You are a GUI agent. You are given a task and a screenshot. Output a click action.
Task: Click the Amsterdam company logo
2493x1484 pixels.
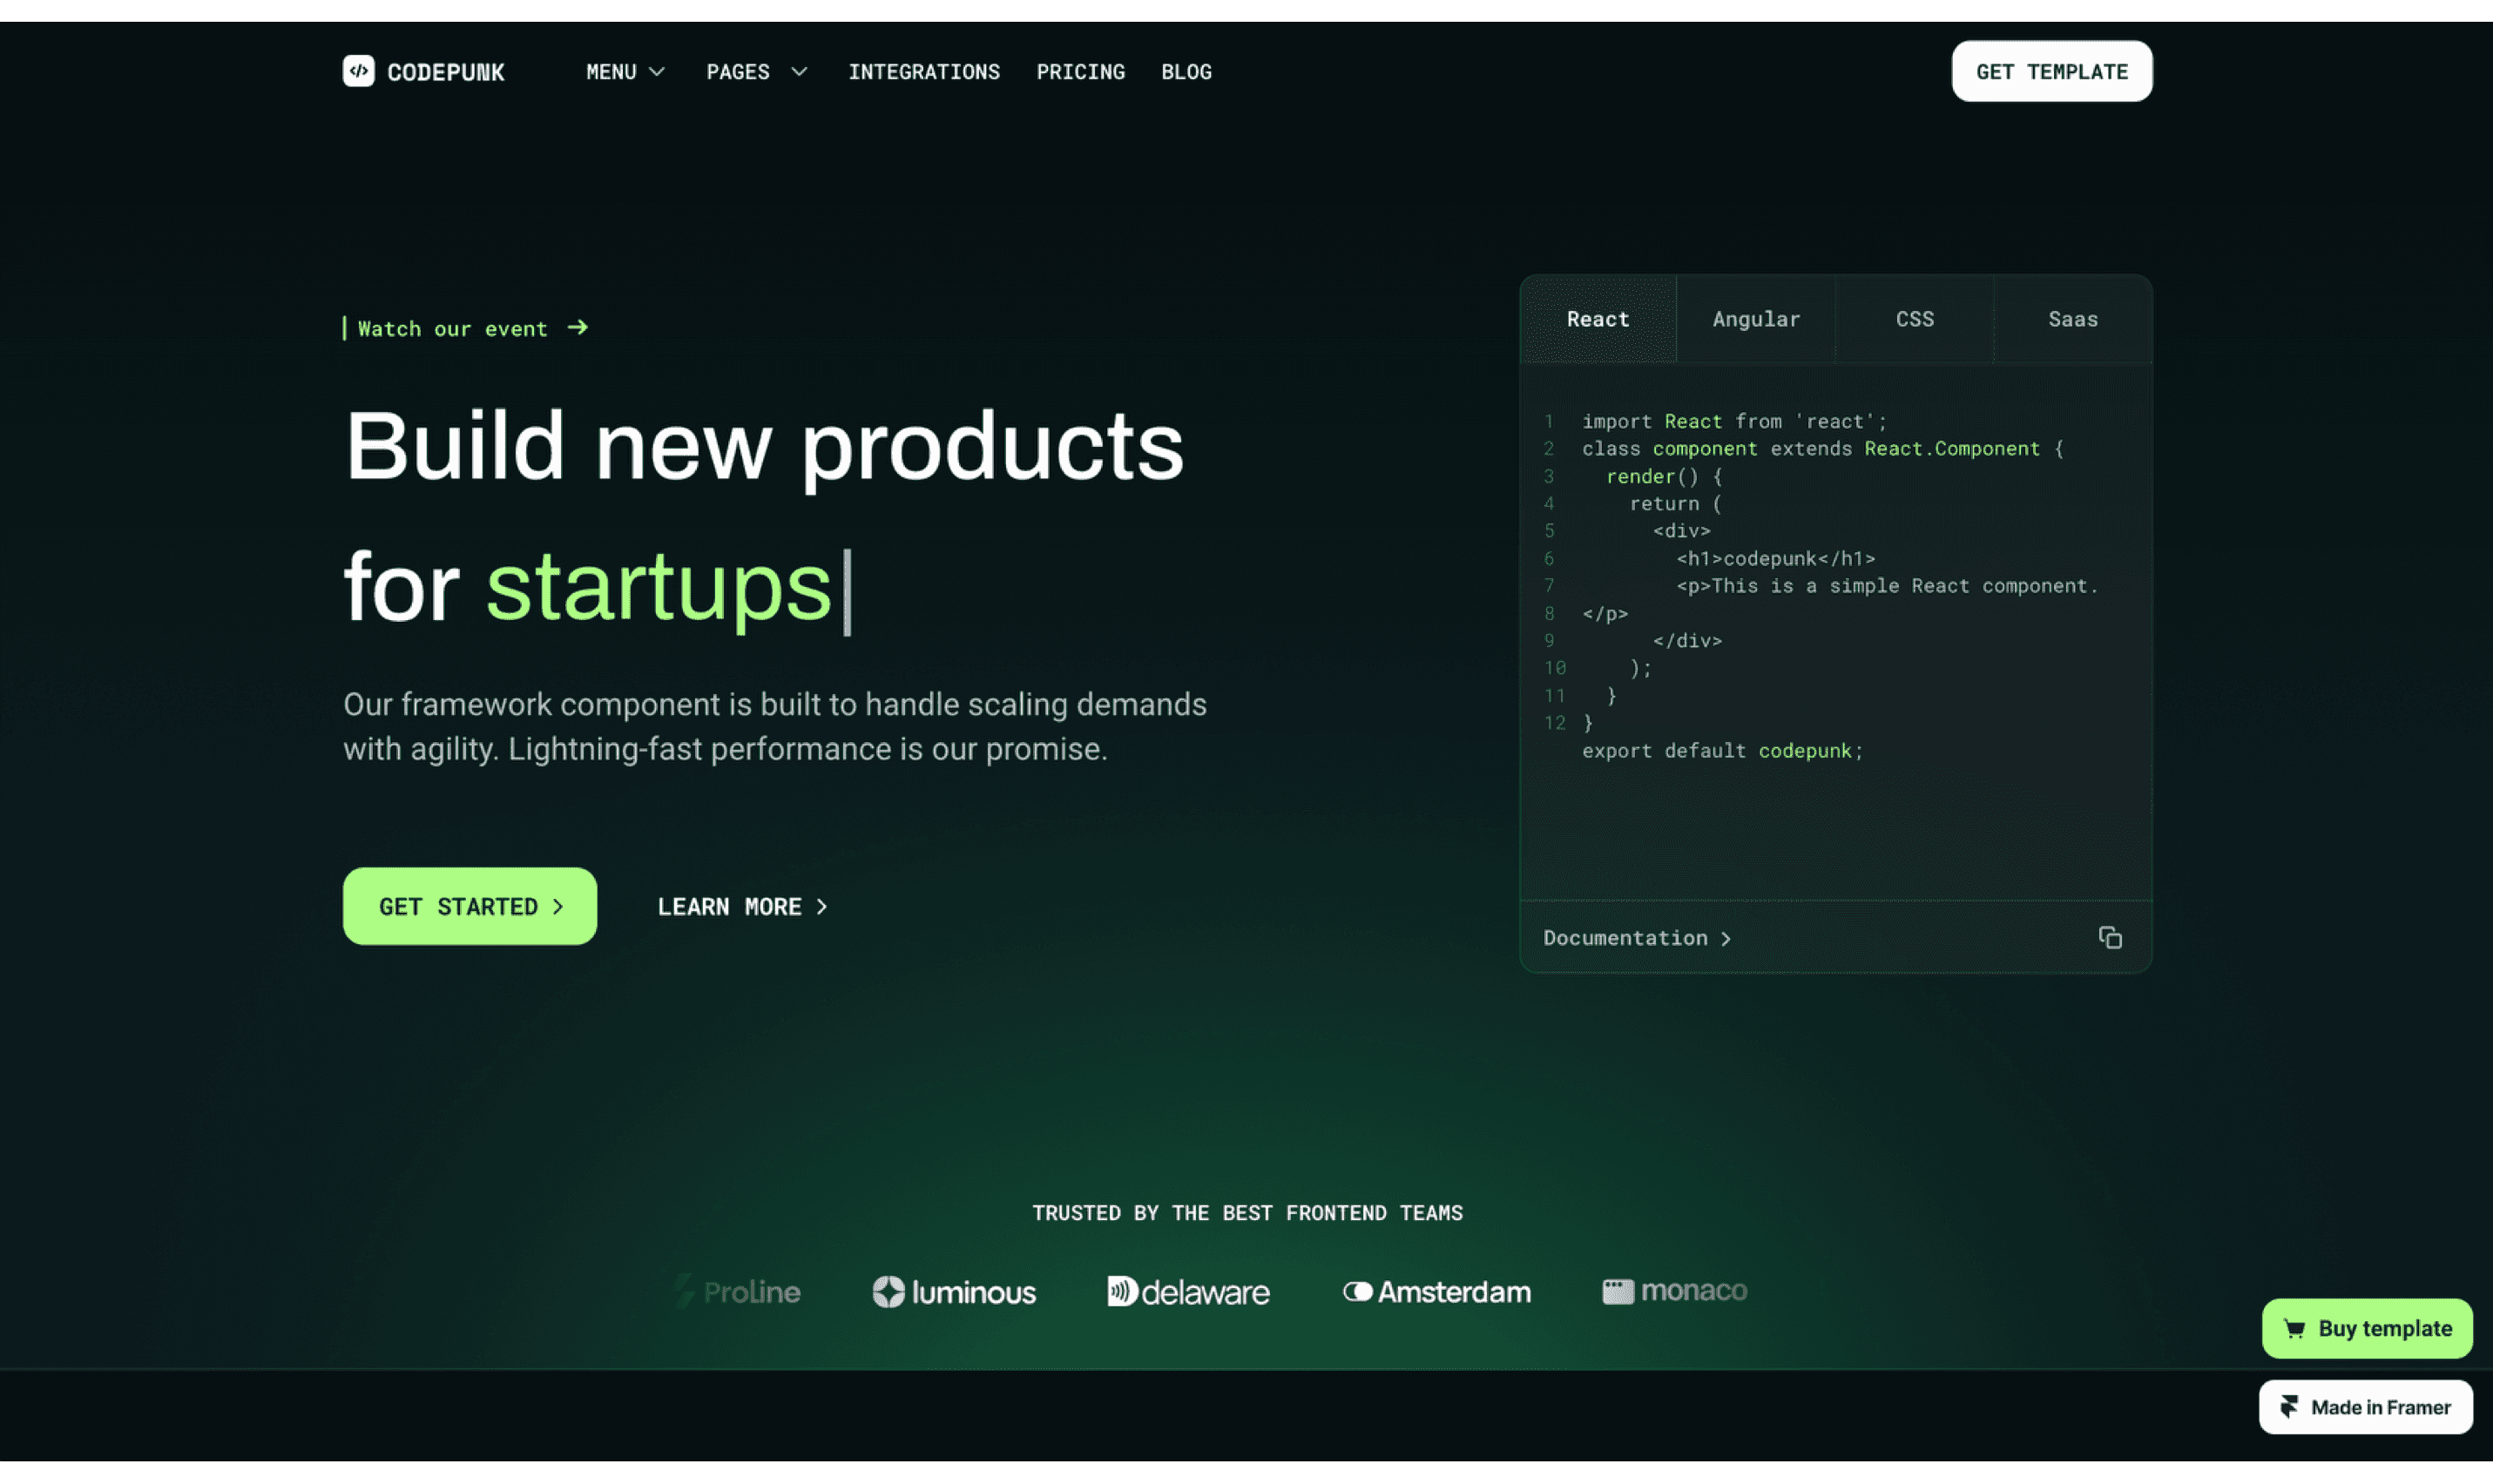tap(1436, 1292)
